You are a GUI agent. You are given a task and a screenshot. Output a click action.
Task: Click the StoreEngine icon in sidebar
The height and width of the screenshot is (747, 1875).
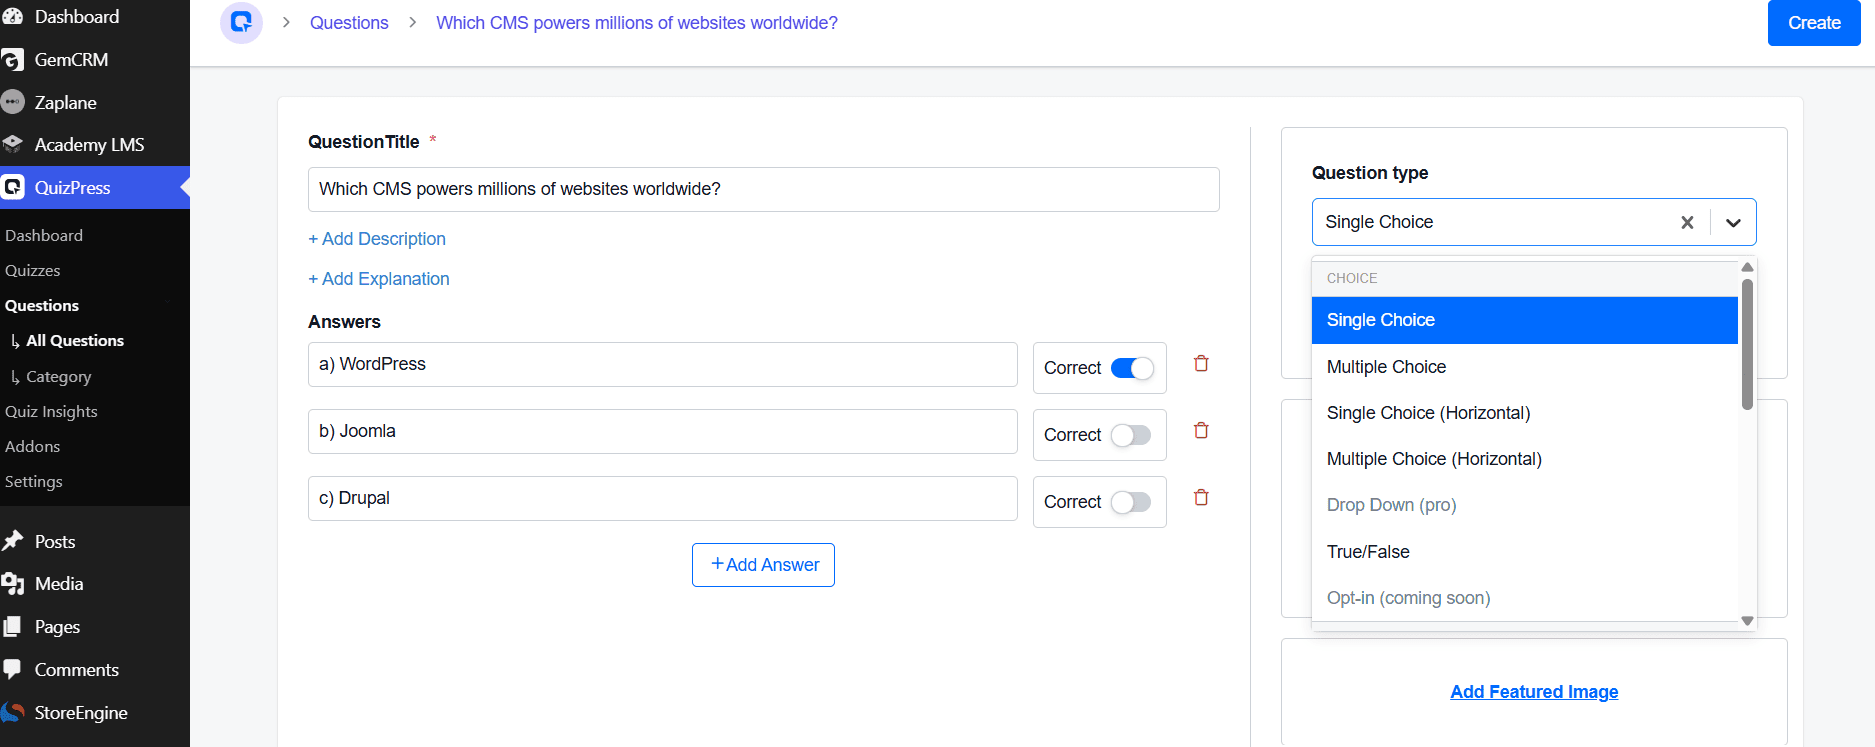coord(13,712)
